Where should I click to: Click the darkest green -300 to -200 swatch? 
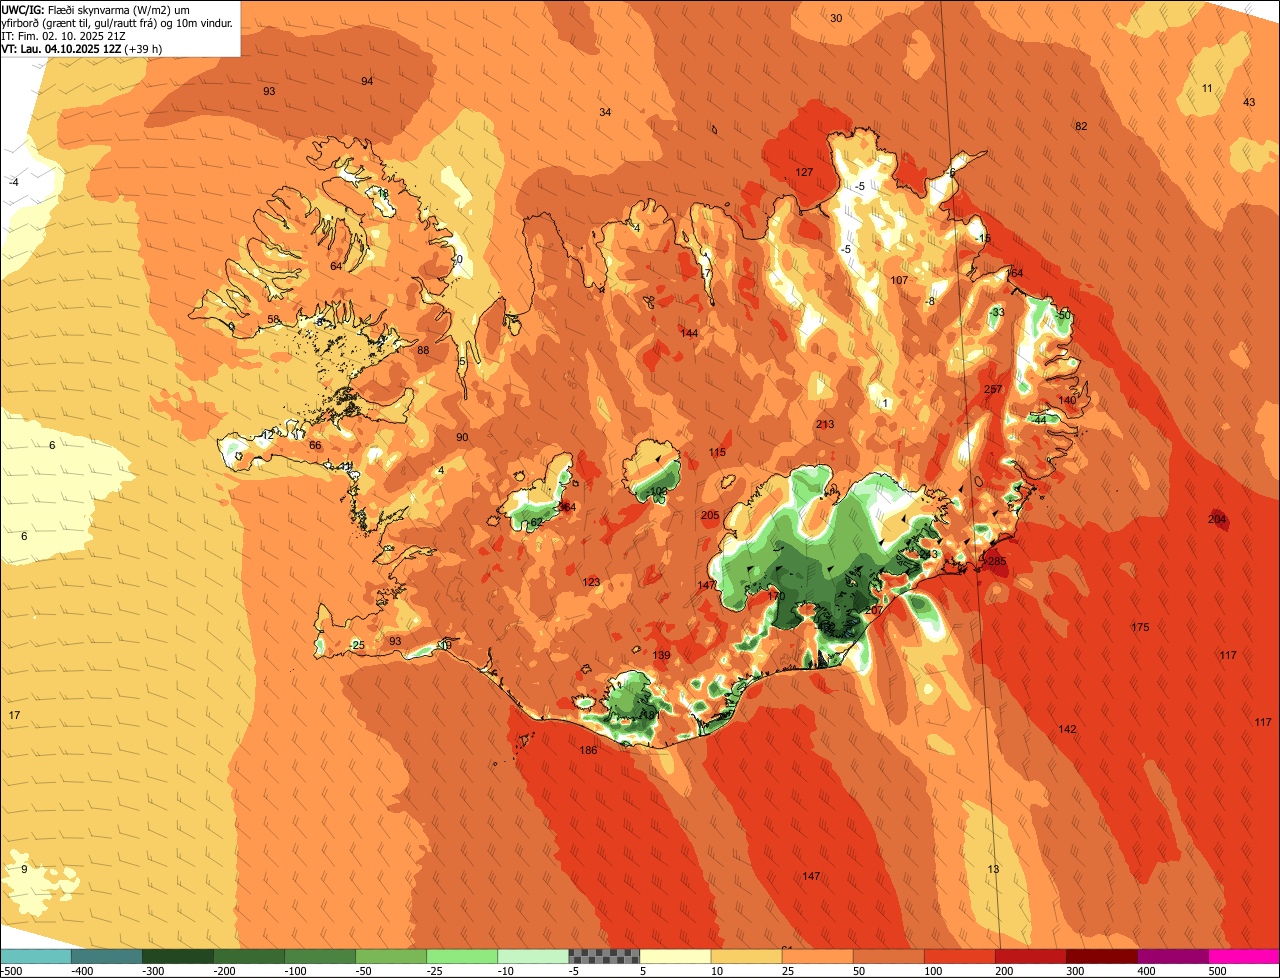(x=177, y=956)
